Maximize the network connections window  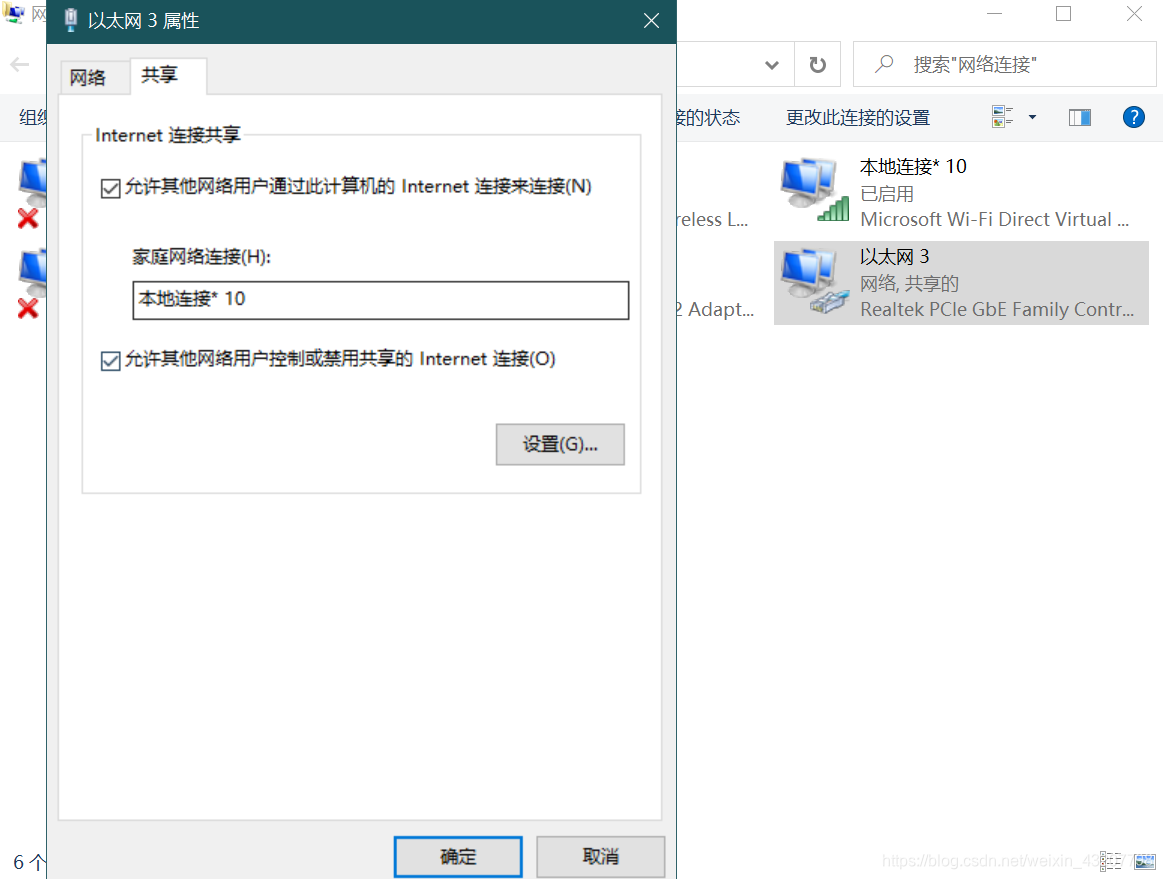coord(1063,13)
